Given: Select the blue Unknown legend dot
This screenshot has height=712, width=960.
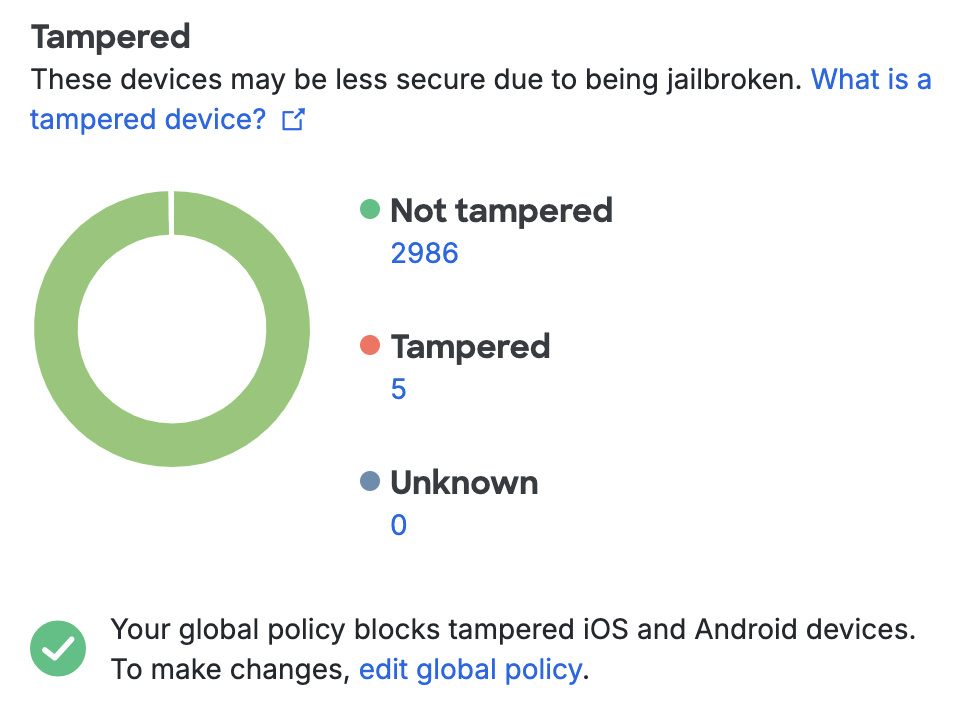Looking at the screenshot, I should tap(371, 481).
